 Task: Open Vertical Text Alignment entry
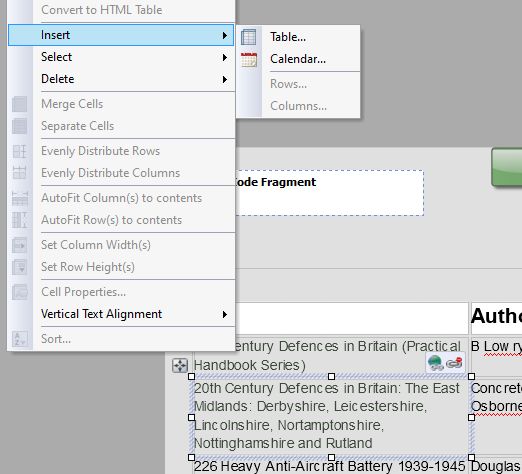(x=121, y=314)
